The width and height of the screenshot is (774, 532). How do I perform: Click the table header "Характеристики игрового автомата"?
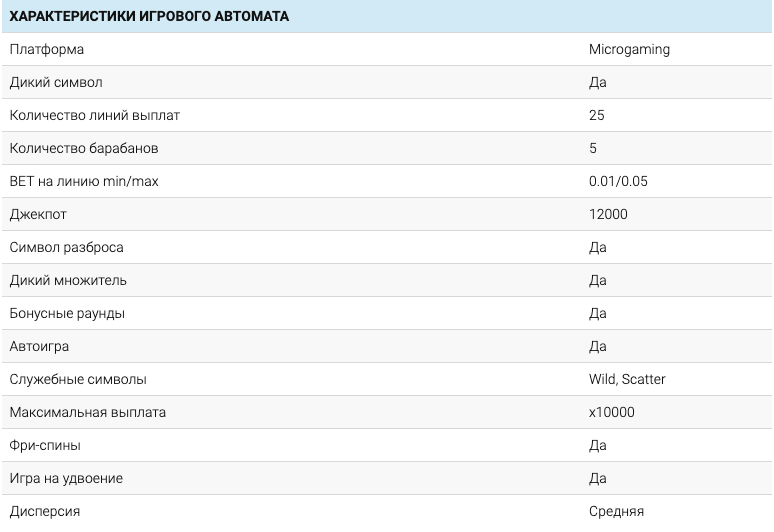click(x=149, y=16)
